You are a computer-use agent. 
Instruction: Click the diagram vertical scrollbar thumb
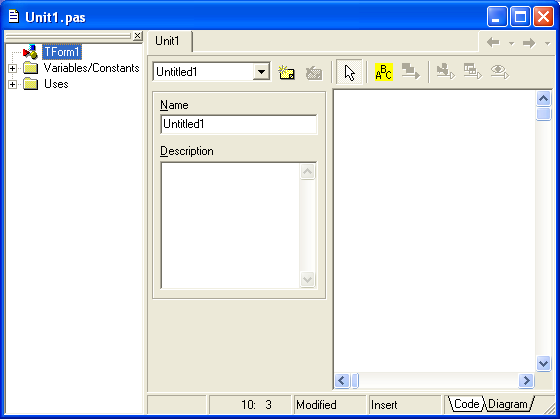tap(544, 114)
